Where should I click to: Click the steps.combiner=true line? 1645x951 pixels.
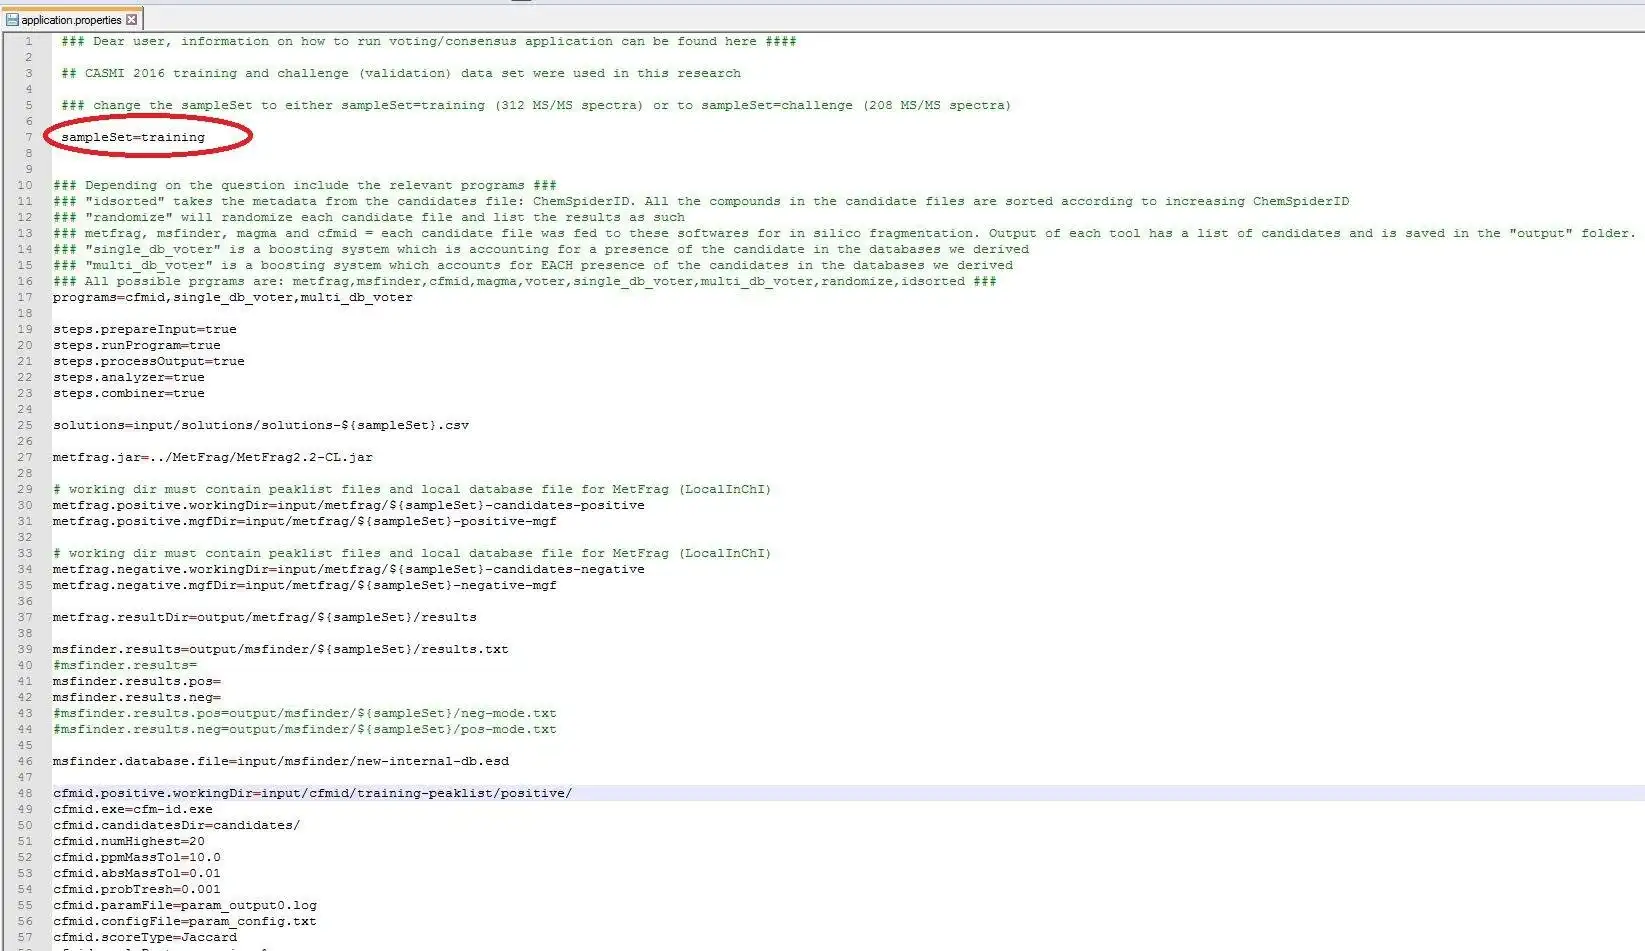[129, 393]
